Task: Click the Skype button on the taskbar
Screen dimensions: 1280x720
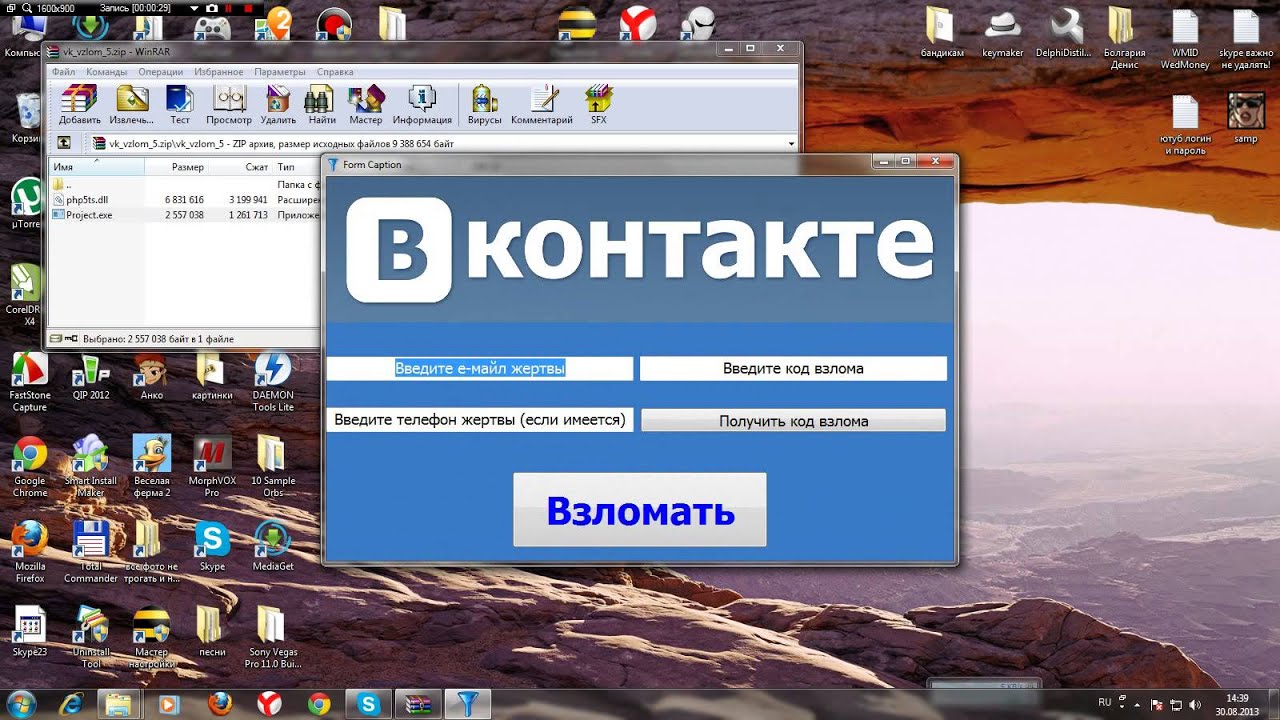Action: pyautogui.click(x=368, y=704)
